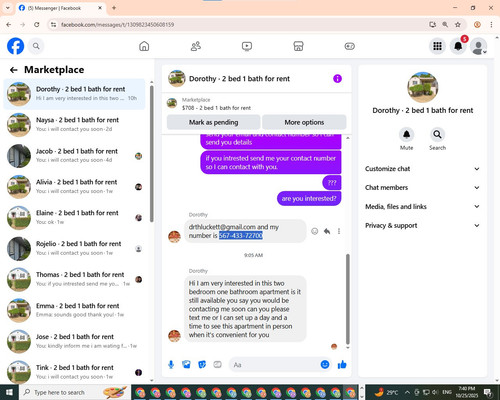Search in the Dorothy conversation
The height and width of the screenshot is (400, 500).
click(437, 134)
